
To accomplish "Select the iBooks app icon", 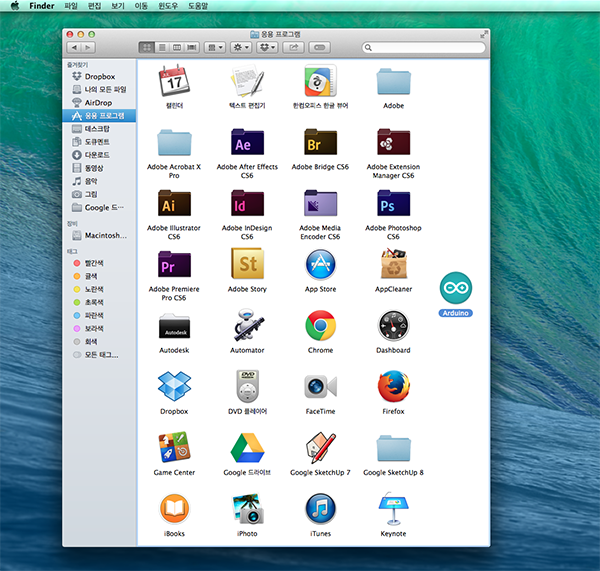I will [x=174, y=509].
